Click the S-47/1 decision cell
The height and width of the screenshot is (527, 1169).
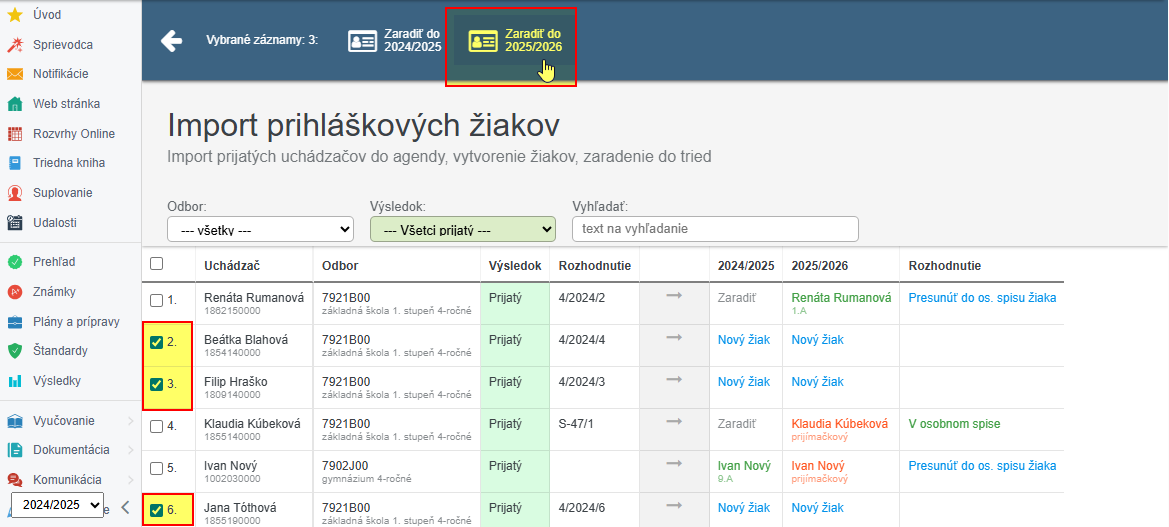tap(575, 424)
